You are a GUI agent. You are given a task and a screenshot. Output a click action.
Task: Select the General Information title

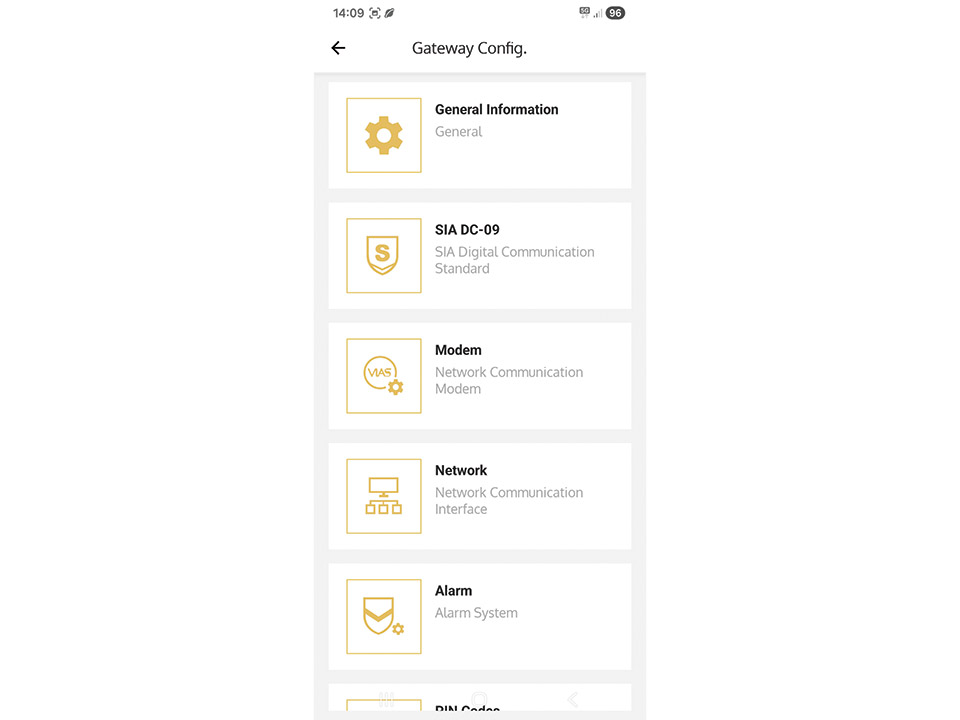(x=497, y=110)
